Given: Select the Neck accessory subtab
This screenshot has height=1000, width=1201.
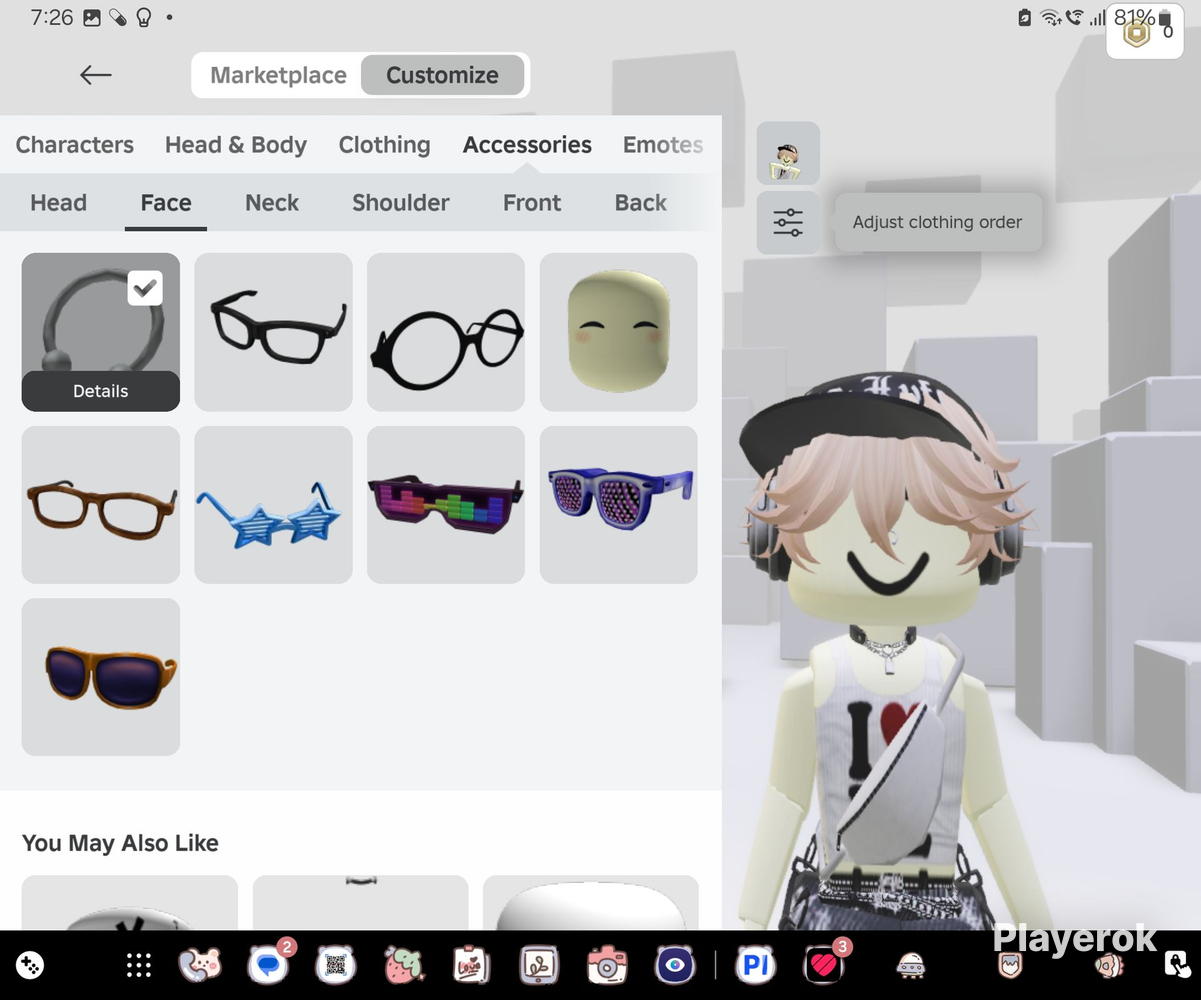Looking at the screenshot, I should tap(272, 203).
